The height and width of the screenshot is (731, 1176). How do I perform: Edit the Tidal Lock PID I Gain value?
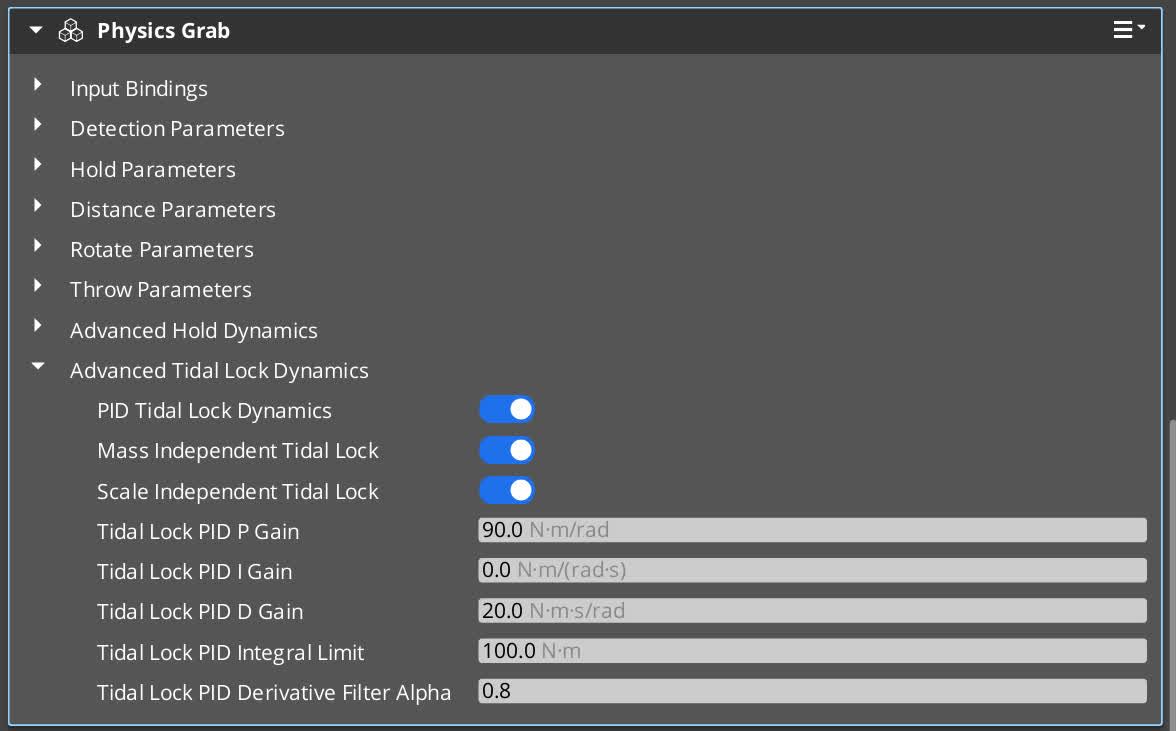[811, 571]
